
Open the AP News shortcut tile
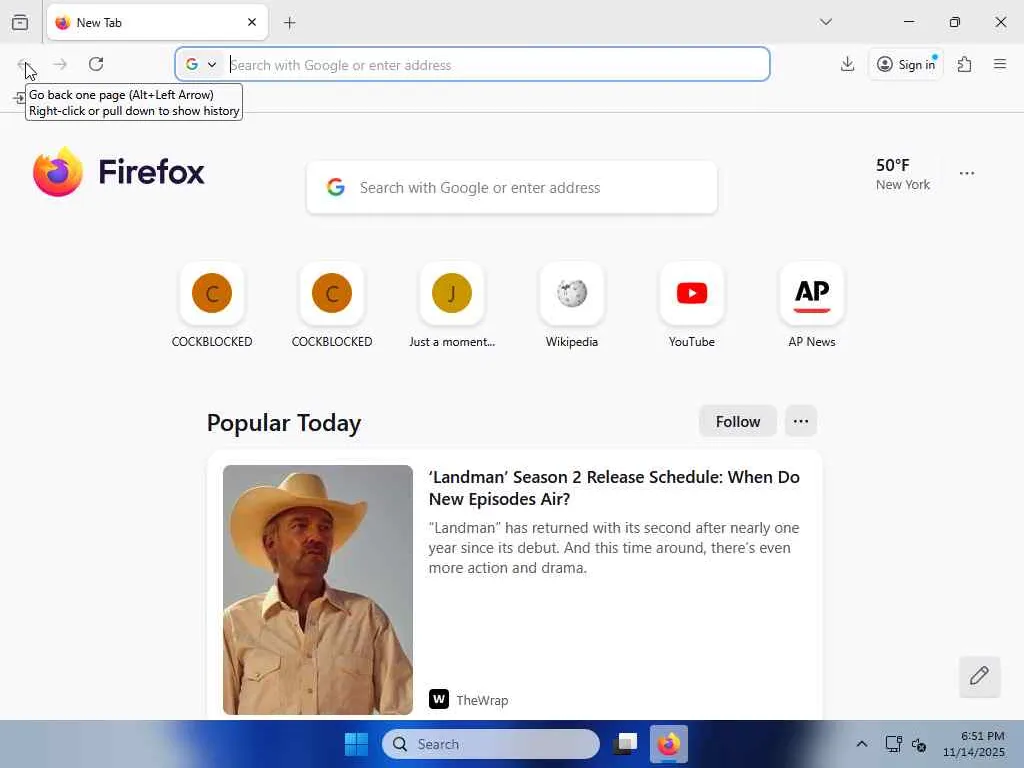pyautogui.click(x=812, y=305)
